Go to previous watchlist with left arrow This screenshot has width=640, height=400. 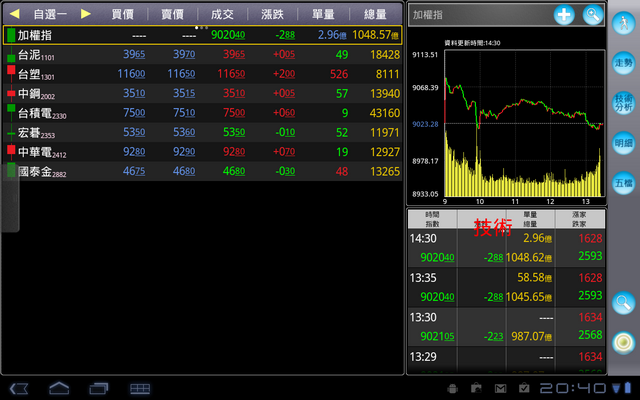tap(15, 14)
